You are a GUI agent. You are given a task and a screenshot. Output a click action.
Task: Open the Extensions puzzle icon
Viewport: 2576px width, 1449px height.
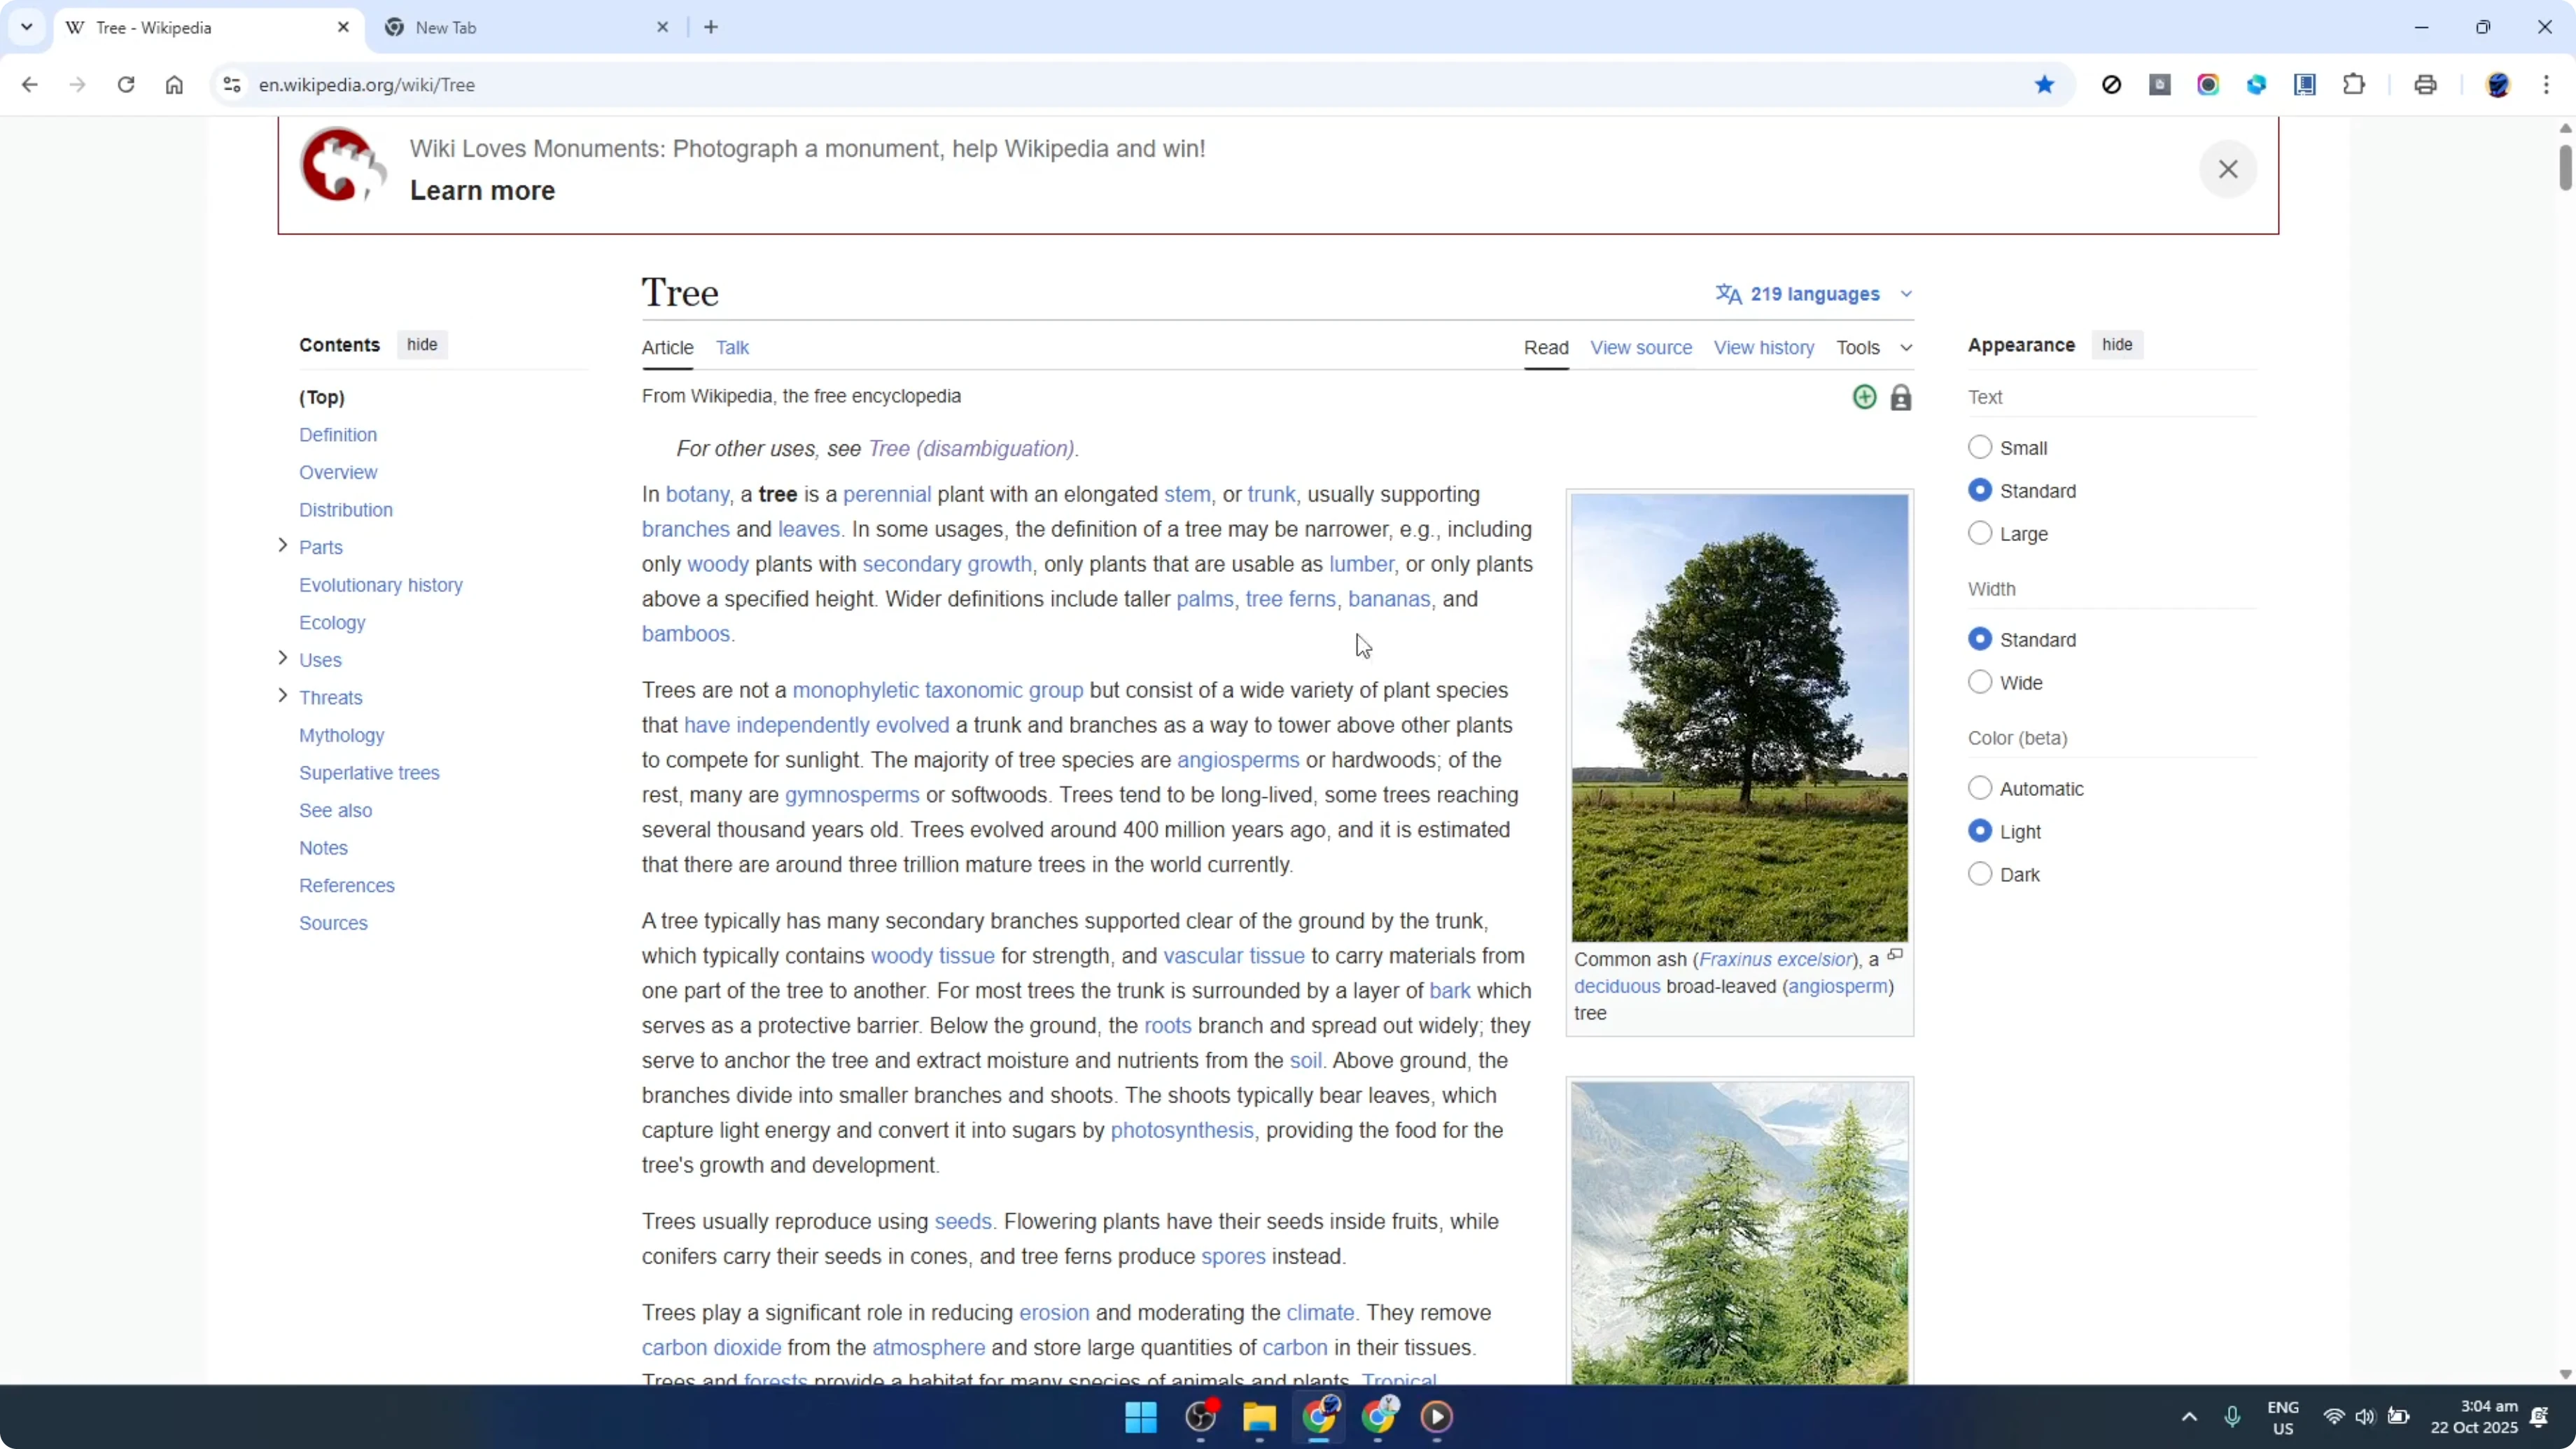click(x=2354, y=85)
